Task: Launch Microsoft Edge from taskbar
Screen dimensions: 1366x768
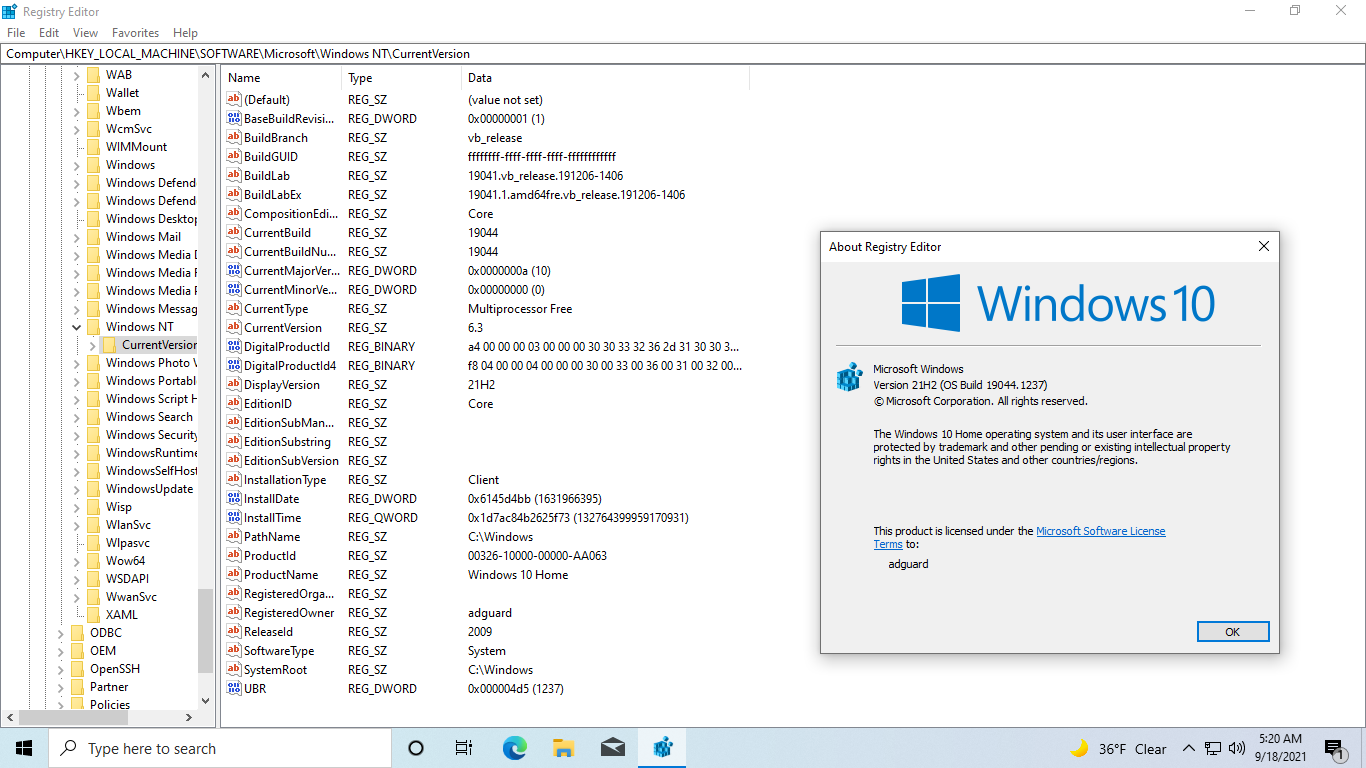Action: pyautogui.click(x=514, y=748)
